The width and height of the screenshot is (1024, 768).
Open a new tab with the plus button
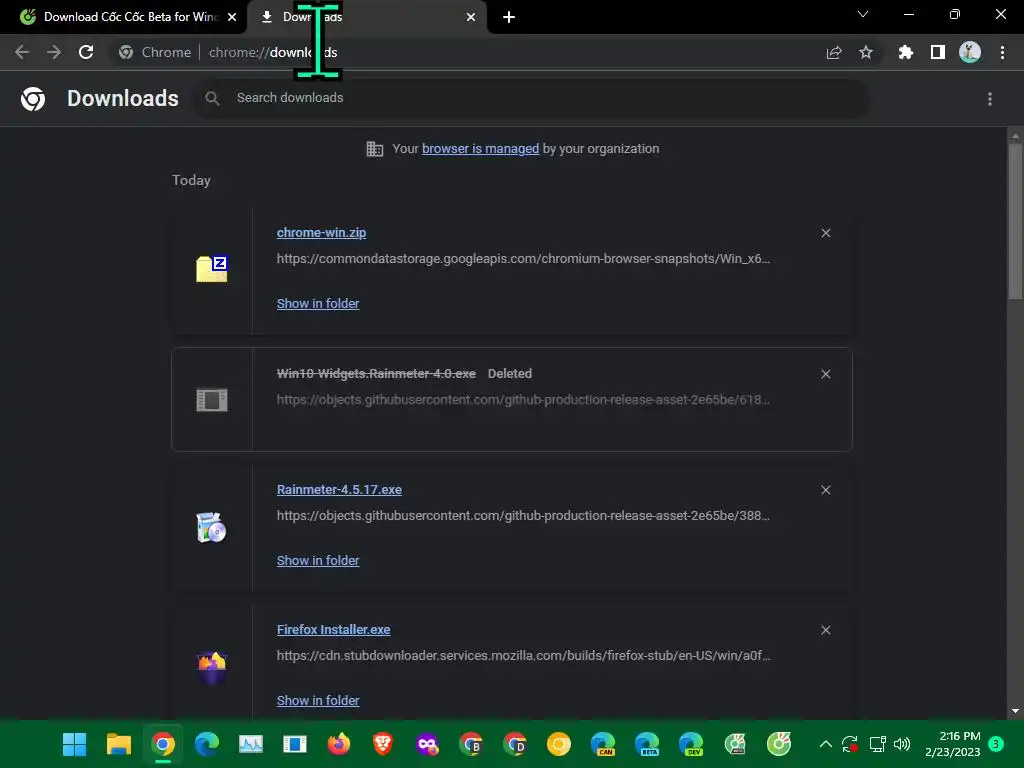click(x=509, y=17)
